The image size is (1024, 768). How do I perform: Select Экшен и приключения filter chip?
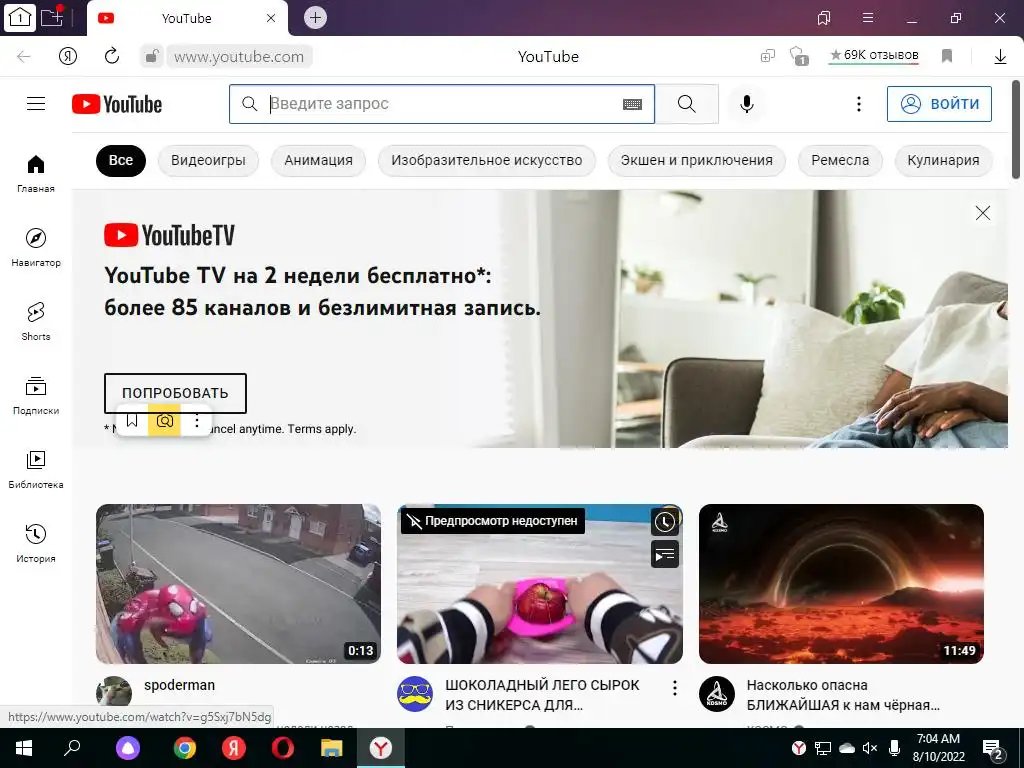[696, 161]
